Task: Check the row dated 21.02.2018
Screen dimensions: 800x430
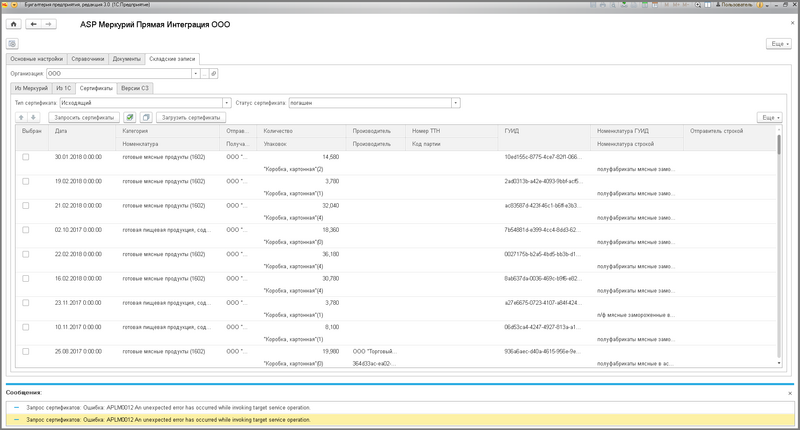Action: (26, 206)
